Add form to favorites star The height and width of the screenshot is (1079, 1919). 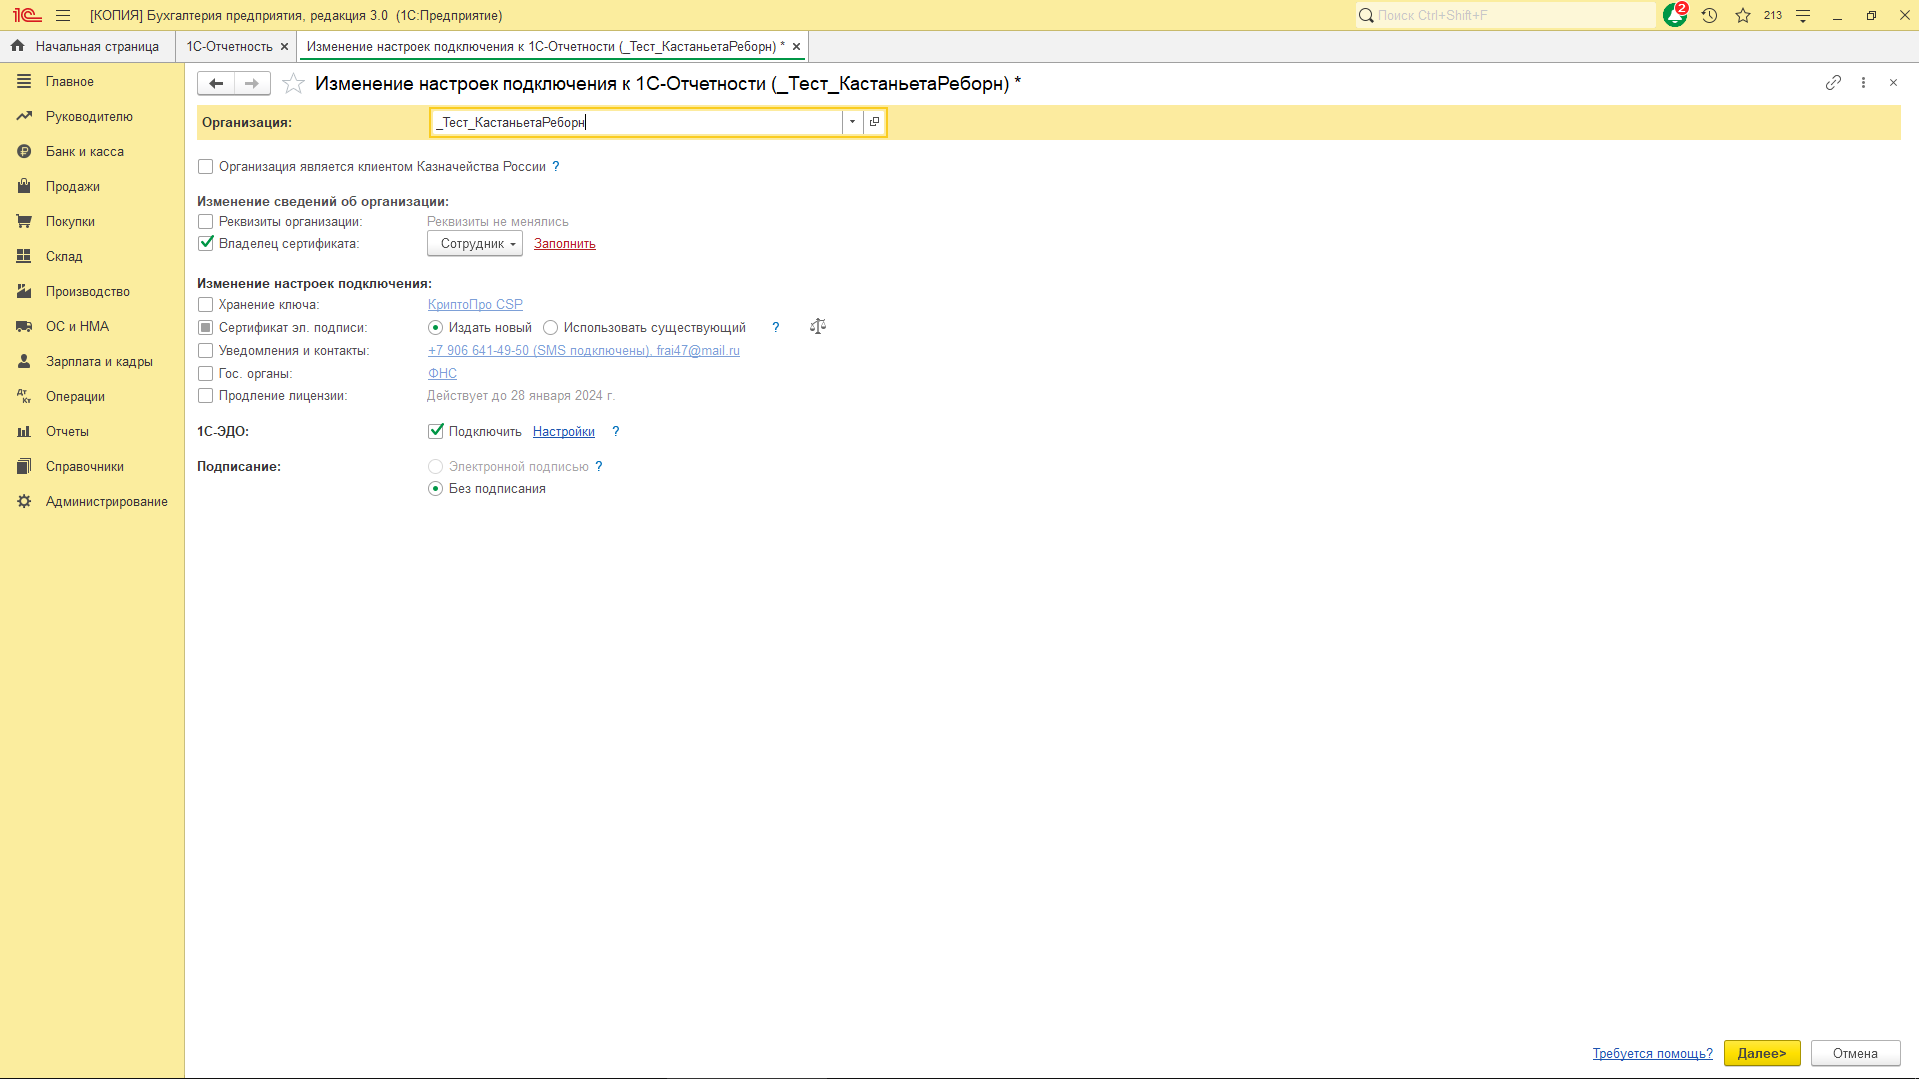coord(293,83)
